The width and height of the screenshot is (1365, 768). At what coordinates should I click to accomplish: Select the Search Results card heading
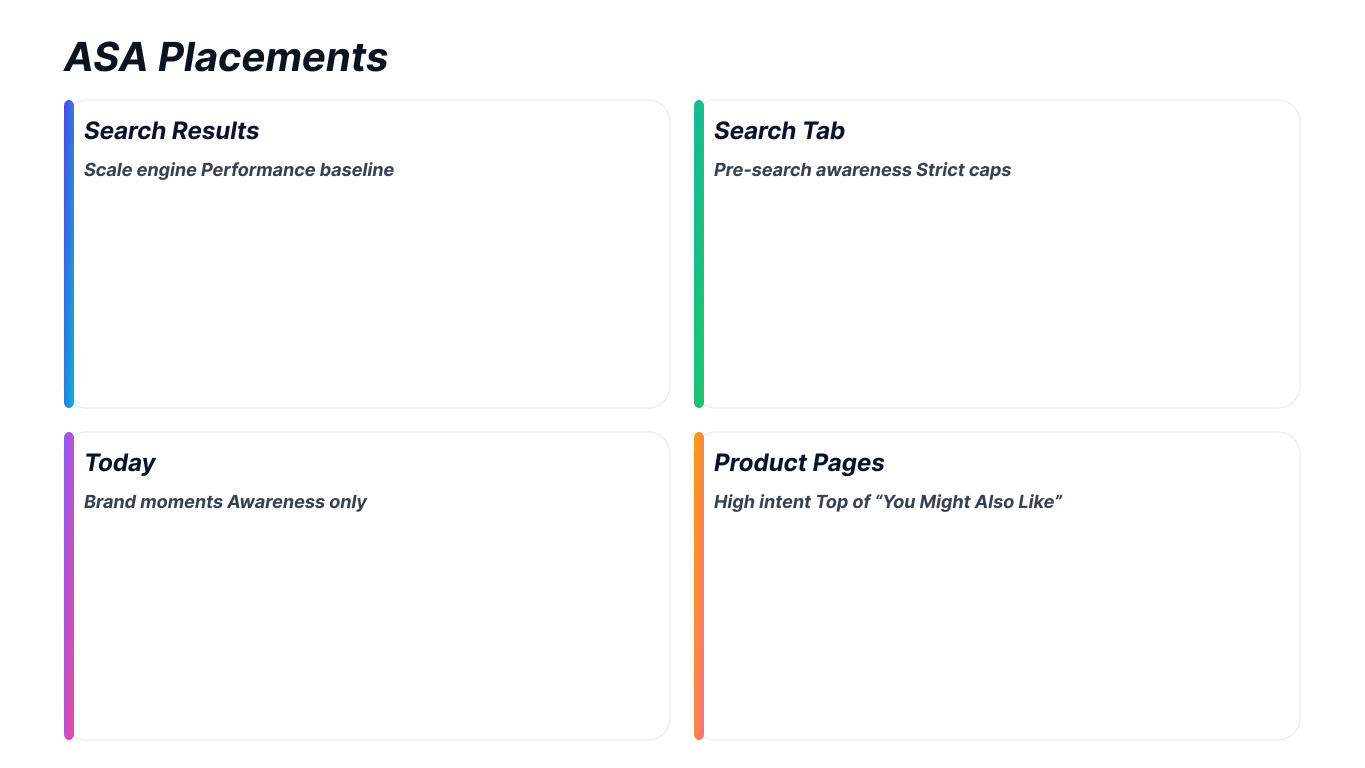tap(171, 131)
